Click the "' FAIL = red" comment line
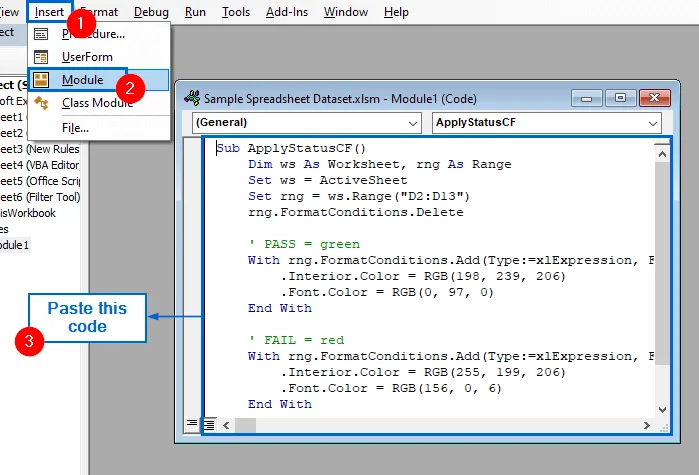Screen dimensions: 699x475 click(x=296, y=340)
